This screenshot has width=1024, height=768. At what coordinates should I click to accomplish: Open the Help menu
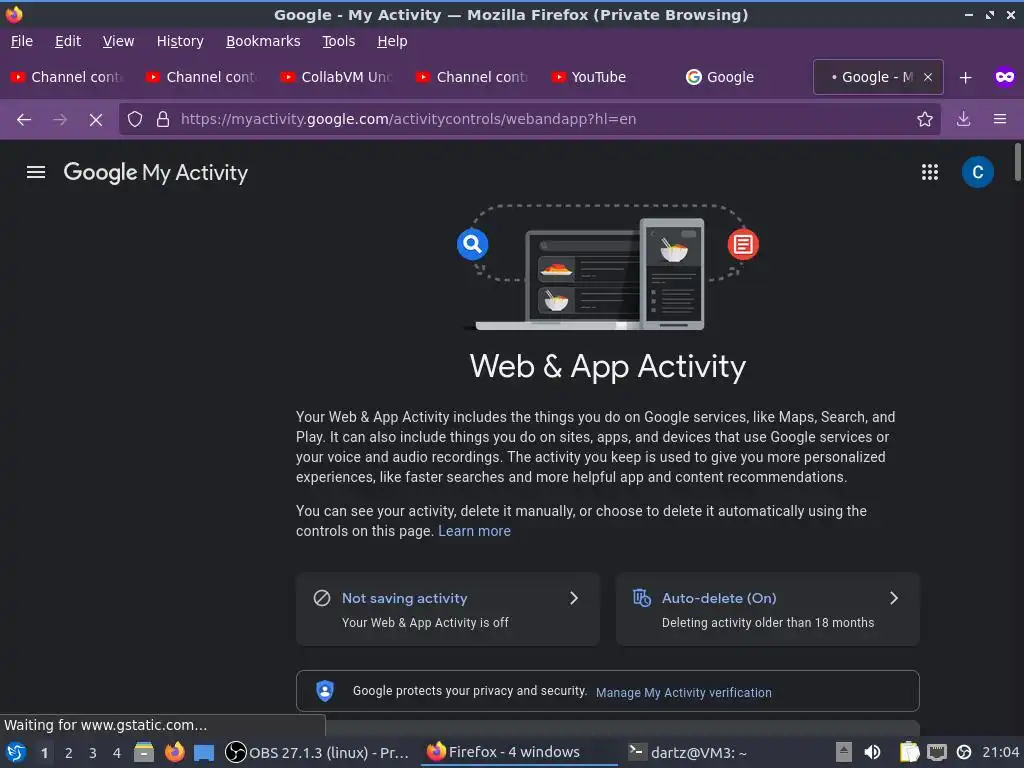tap(392, 41)
